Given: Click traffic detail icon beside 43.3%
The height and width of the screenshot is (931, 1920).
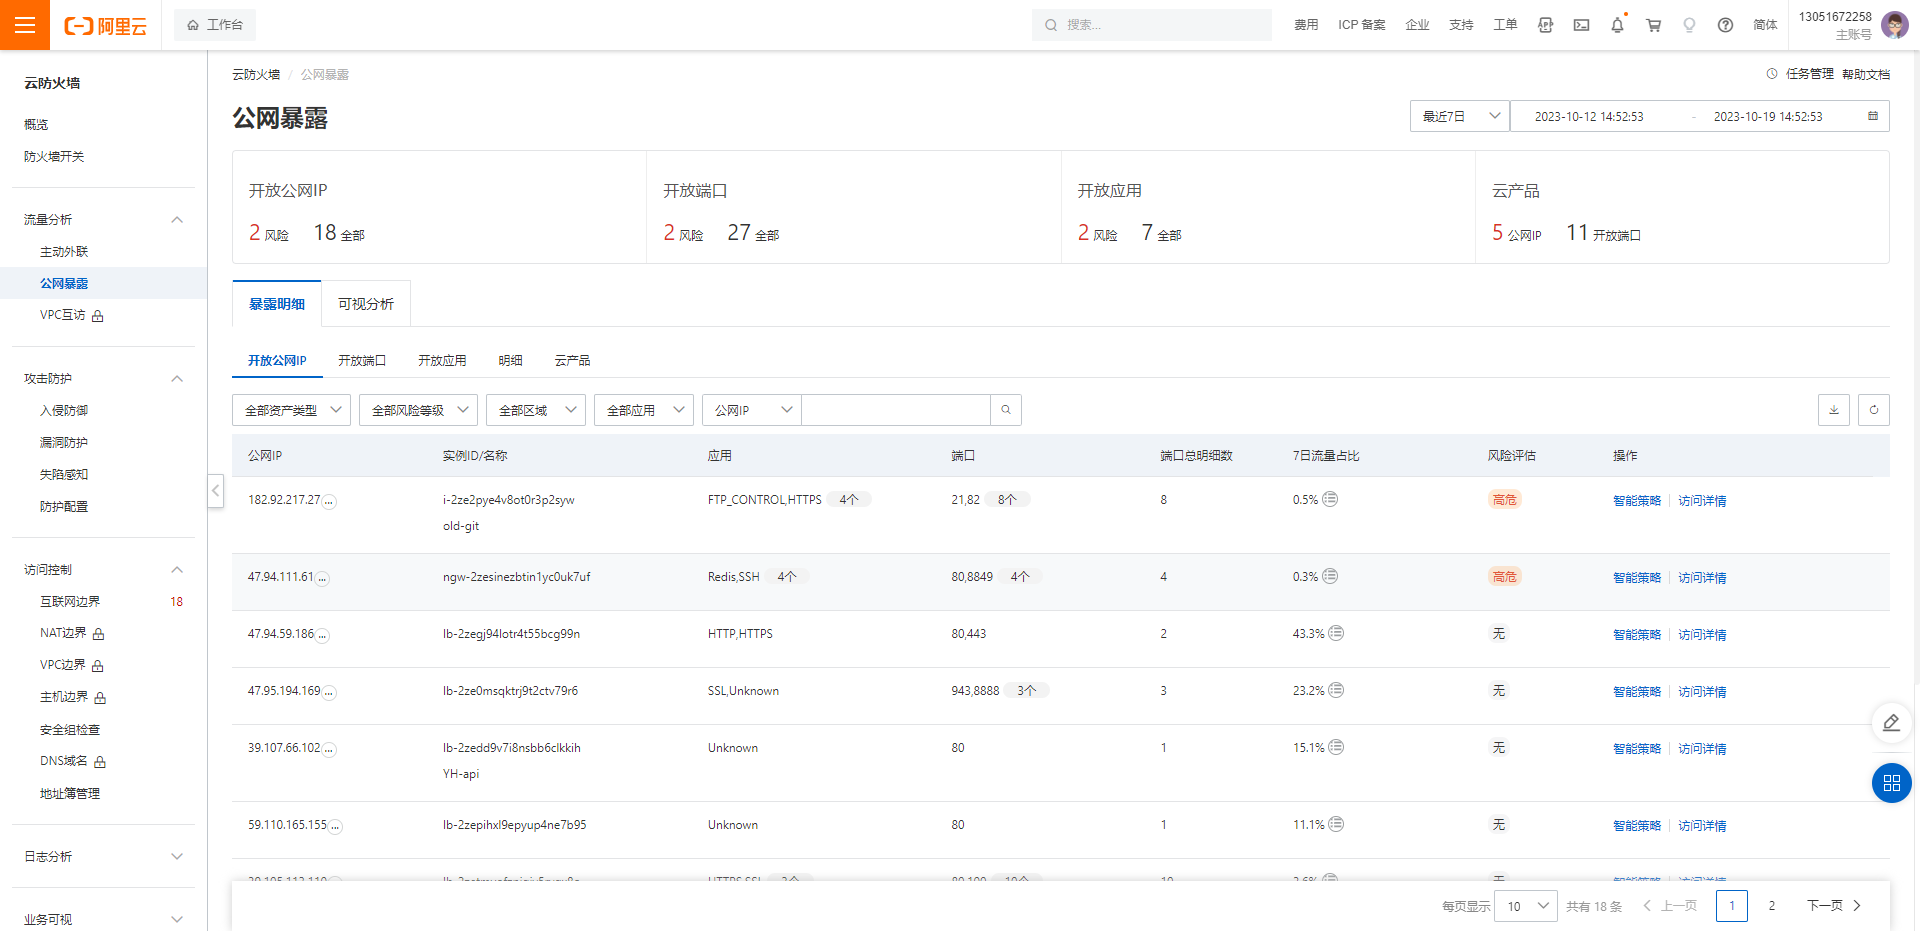Looking at the screenshot, I should [x=1336, y=633].
